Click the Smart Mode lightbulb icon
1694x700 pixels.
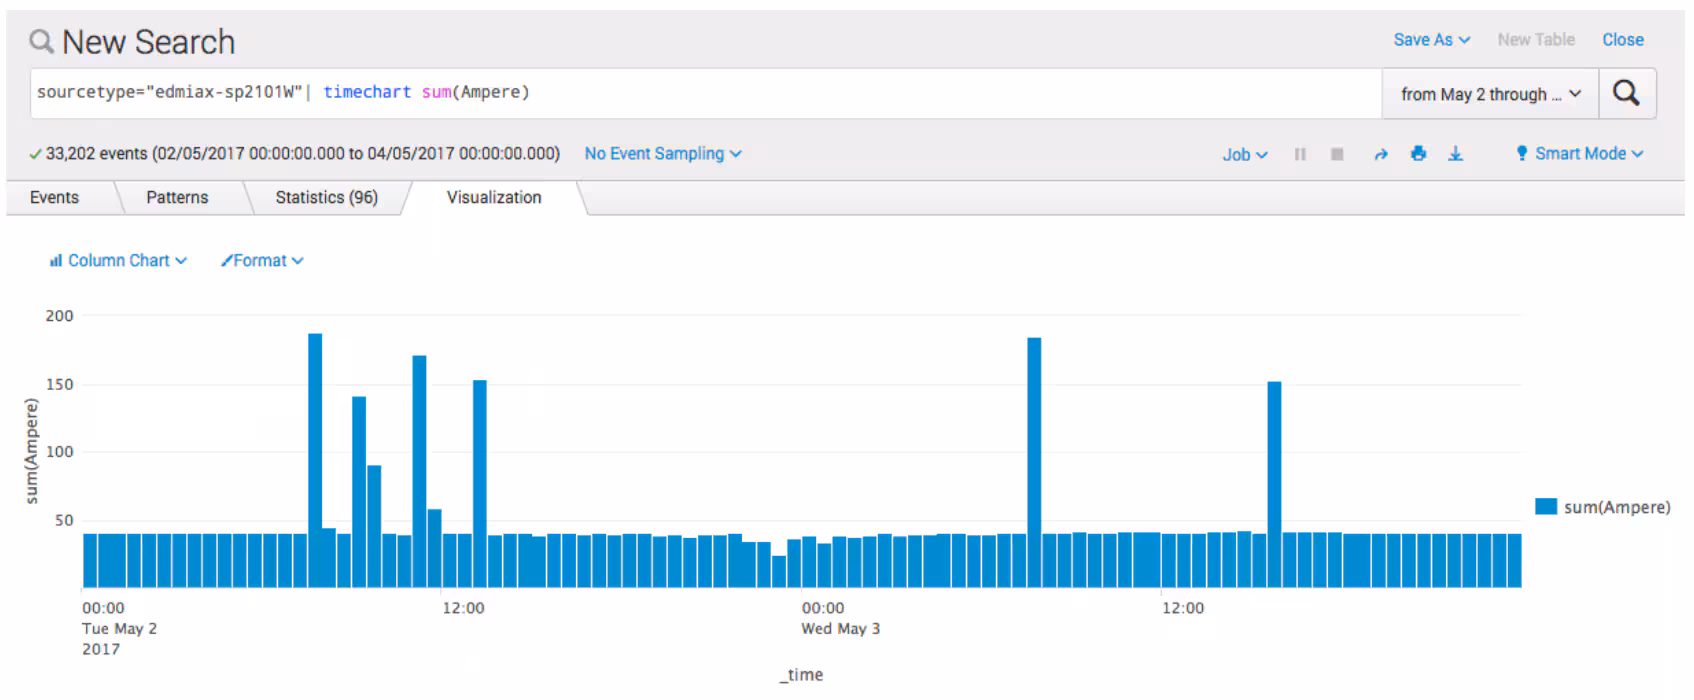pos(1521,153)
